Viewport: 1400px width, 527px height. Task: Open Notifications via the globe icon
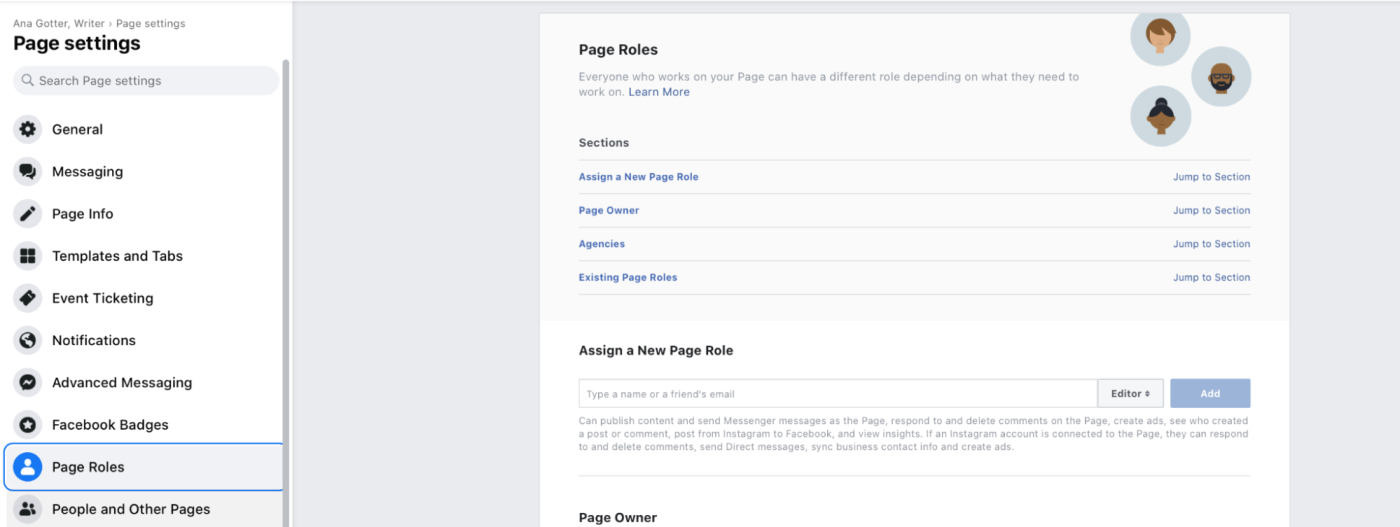[x=28, y=340]
